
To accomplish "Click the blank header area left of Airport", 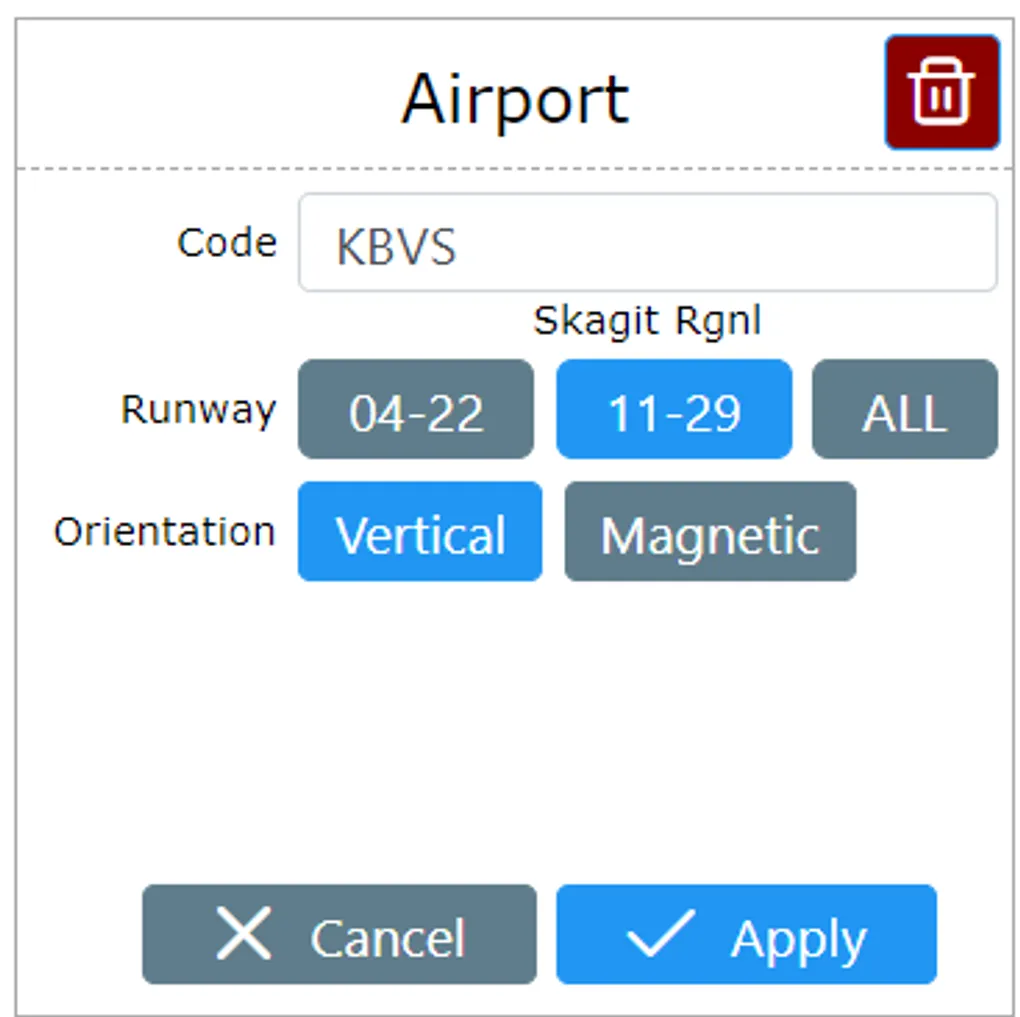I will click(x=200, y=95).
